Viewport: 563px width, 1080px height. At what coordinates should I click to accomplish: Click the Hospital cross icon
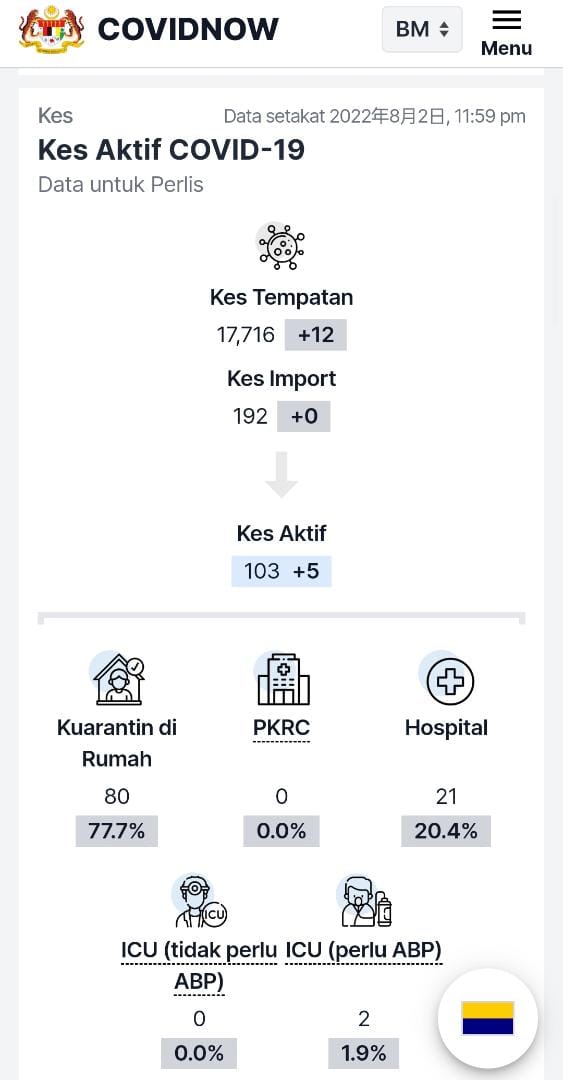click(447, 678)
